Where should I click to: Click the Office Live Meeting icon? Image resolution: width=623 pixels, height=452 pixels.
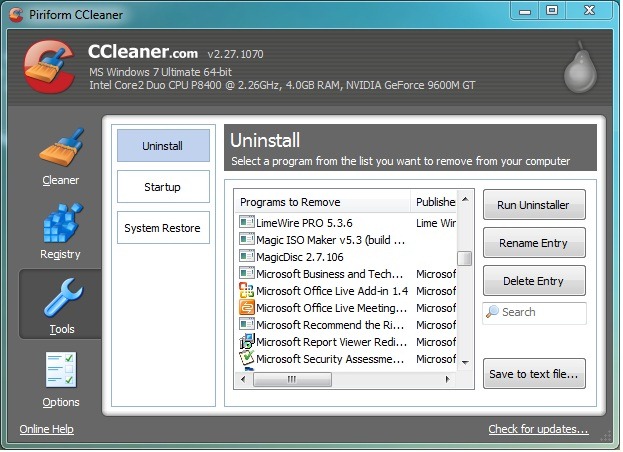tap(246, 307)
